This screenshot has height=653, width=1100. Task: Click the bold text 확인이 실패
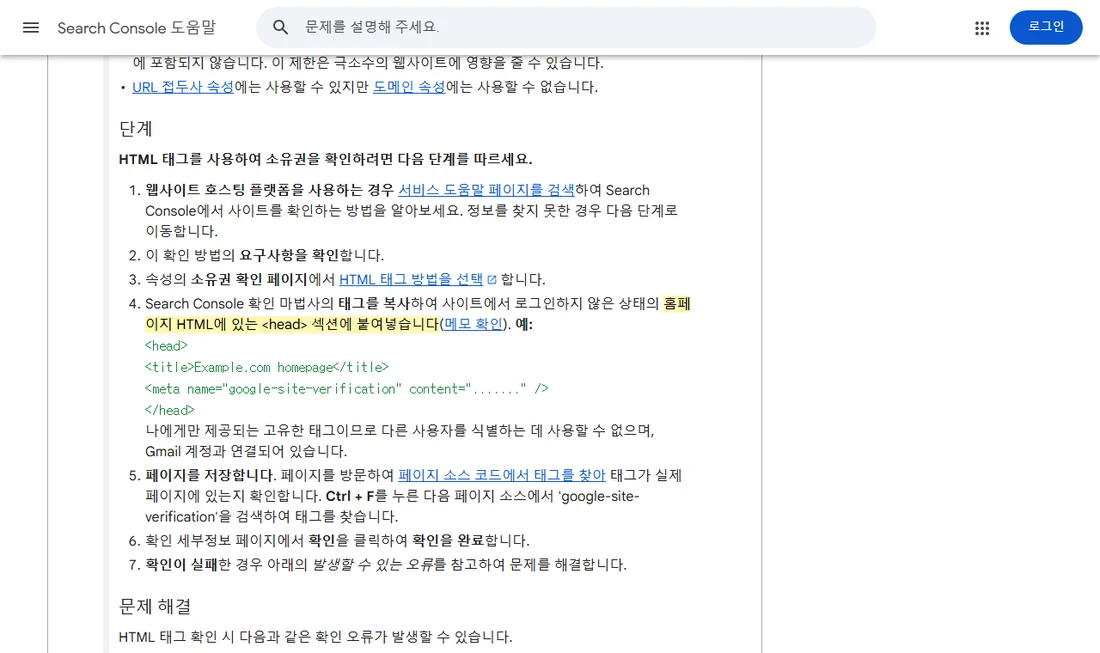(x=181, y=565)
